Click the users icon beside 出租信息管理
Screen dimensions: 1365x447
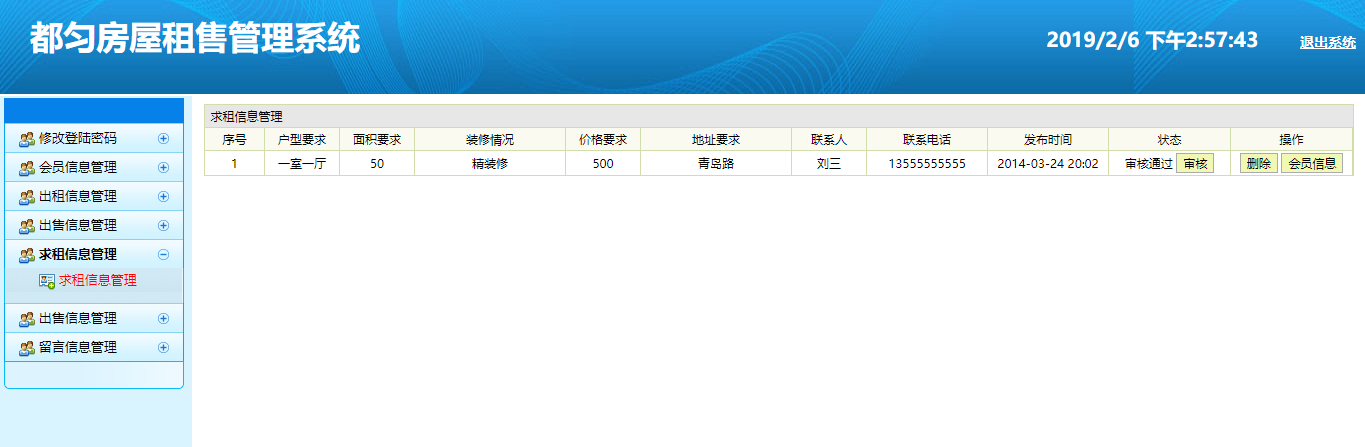[27, 197]
